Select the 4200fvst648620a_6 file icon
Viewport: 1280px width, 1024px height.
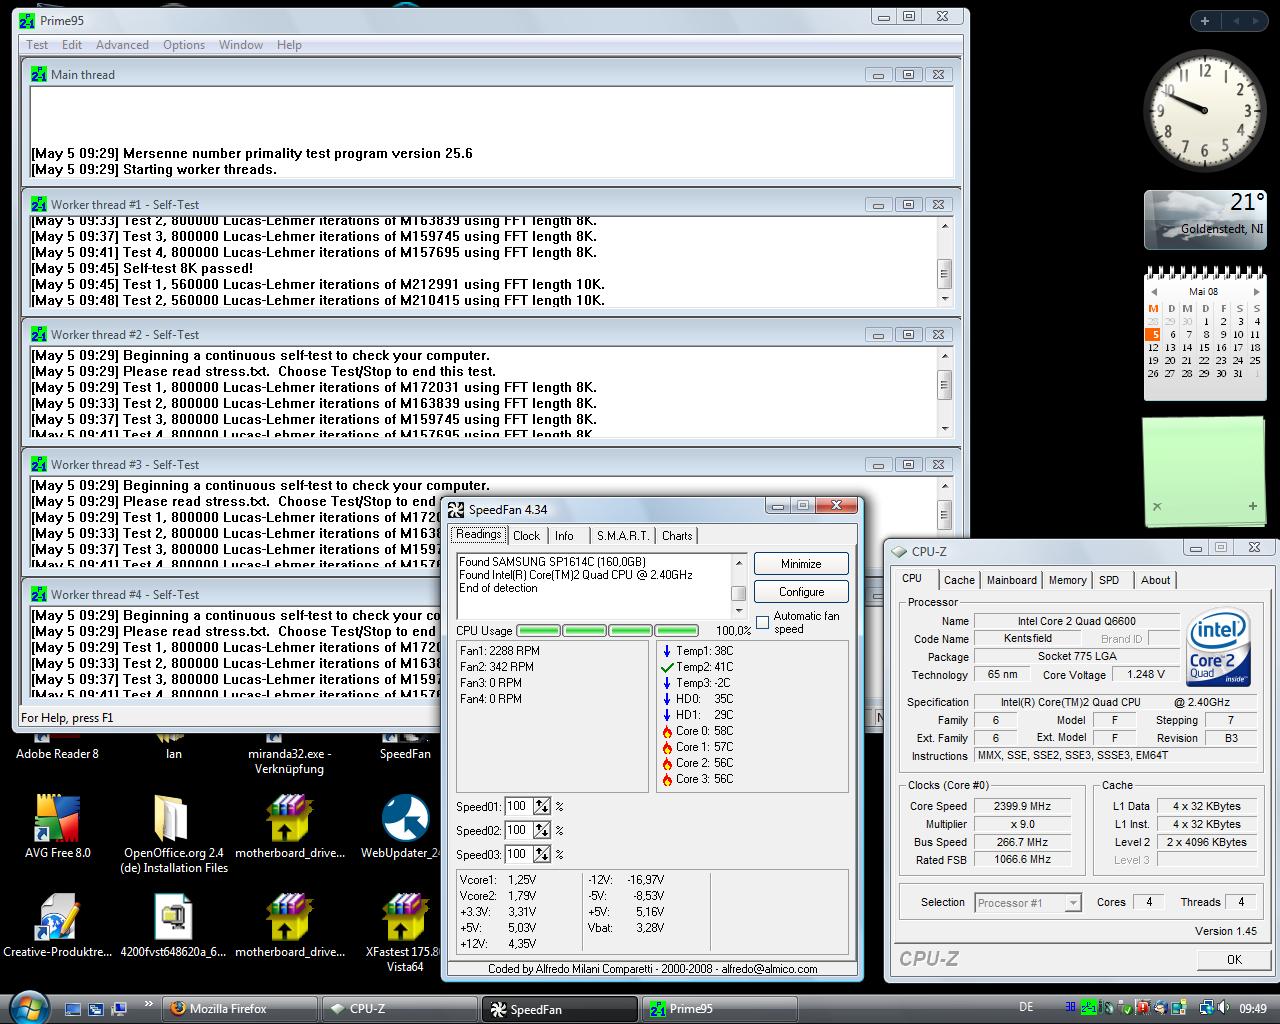[x=174, y=926]
